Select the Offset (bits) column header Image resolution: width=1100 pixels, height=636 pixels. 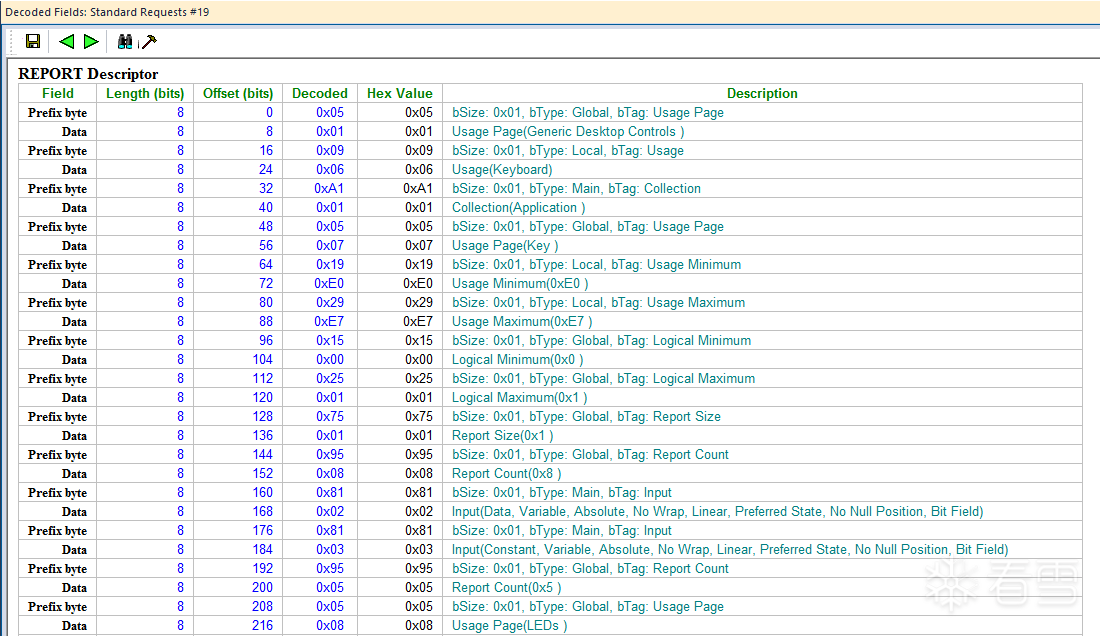click(238, 93)
